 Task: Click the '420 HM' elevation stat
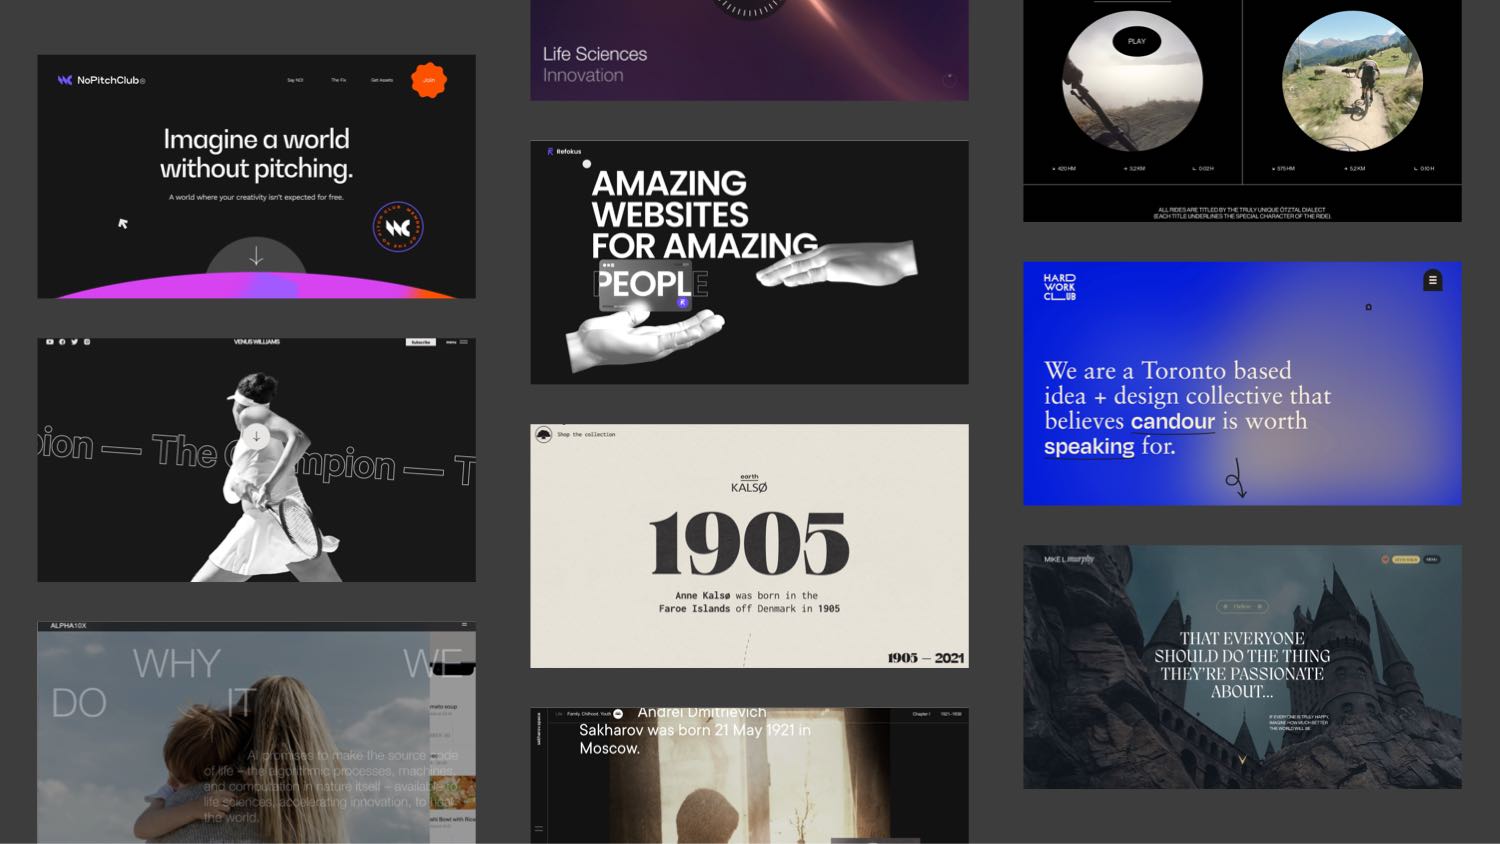pyautogui.click(x=1064, y=169)
